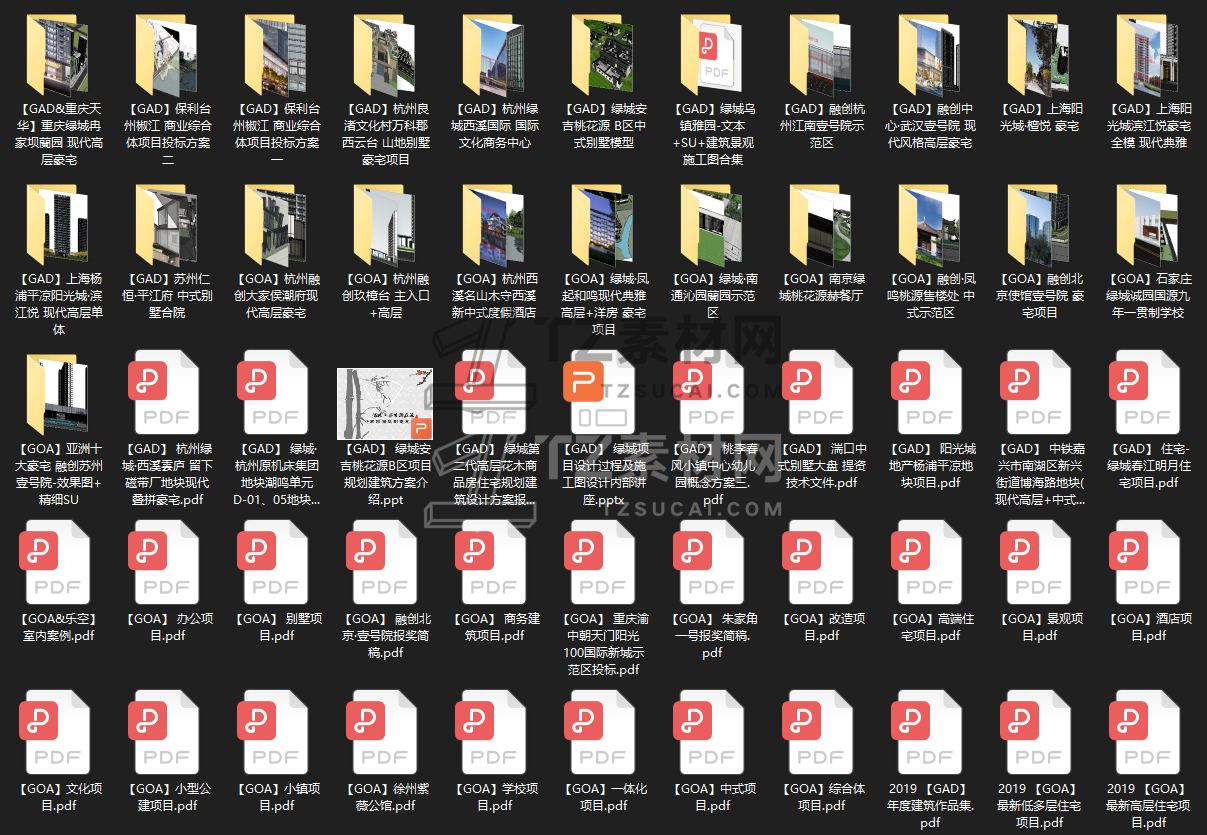This screenshot has width=1207, height=835.
Task: Open the 融创杭州江南壹号院示范区 folder icon
Action: [x=822, y=56]
